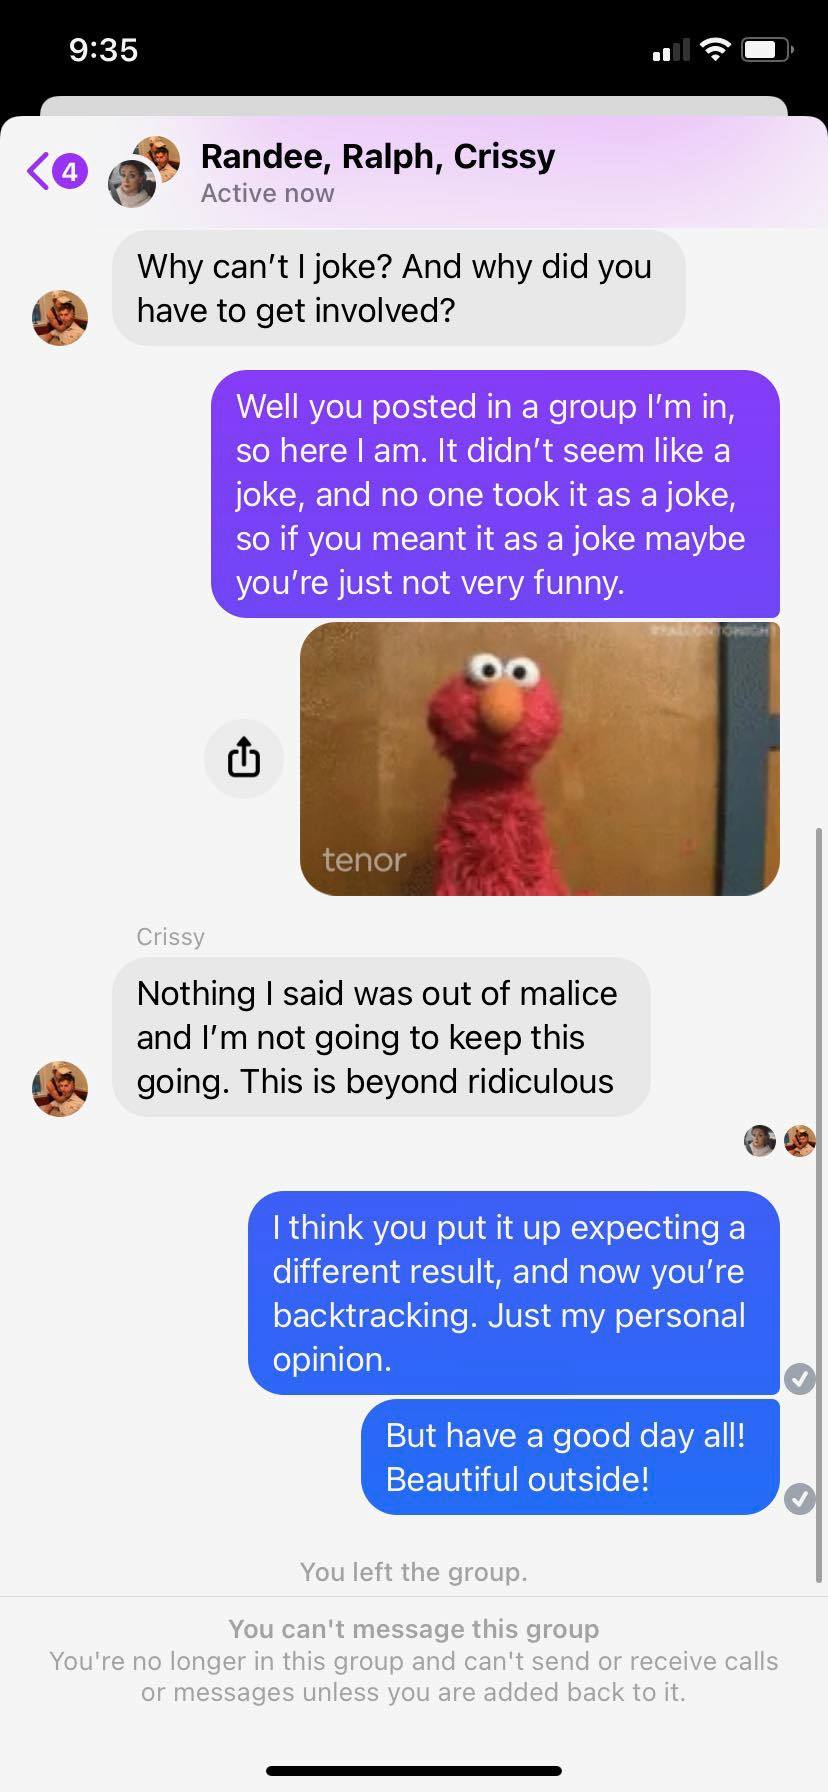
Task: Check the Wi-Fi icon in the status bar
Action: point(715,49)
